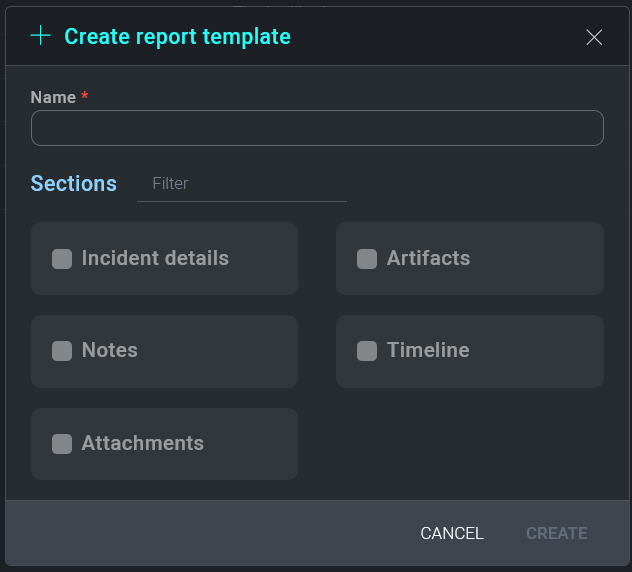Tick the Artifacts section checkbox
Screen dimensions: 632x572
pyautogui.click(x=367, y=259)
